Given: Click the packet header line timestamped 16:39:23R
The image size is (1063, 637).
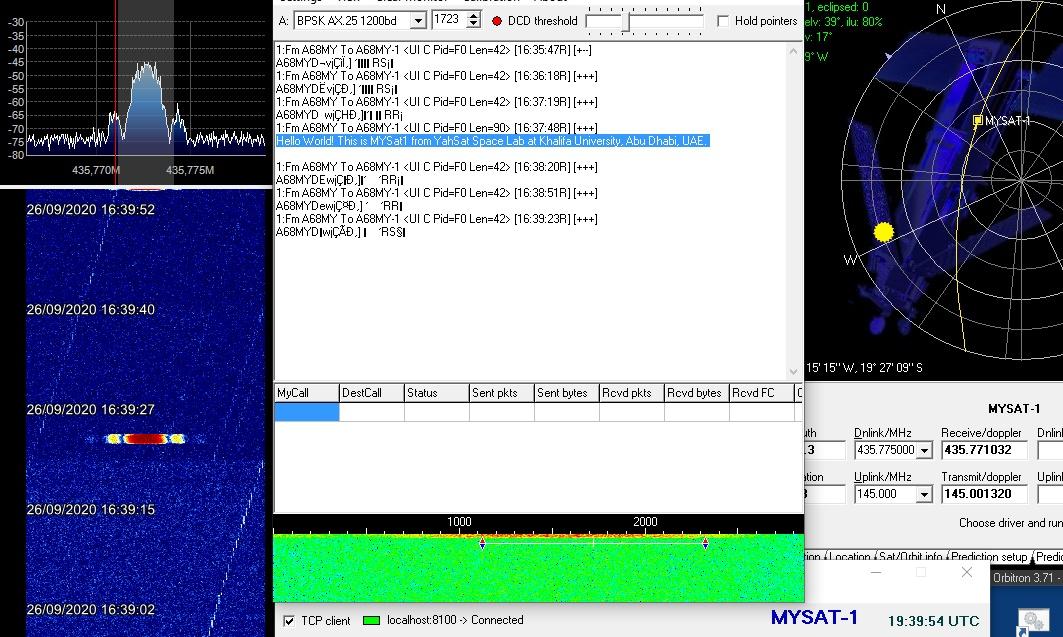Looking at the screenshot, I should pos(437,219).
